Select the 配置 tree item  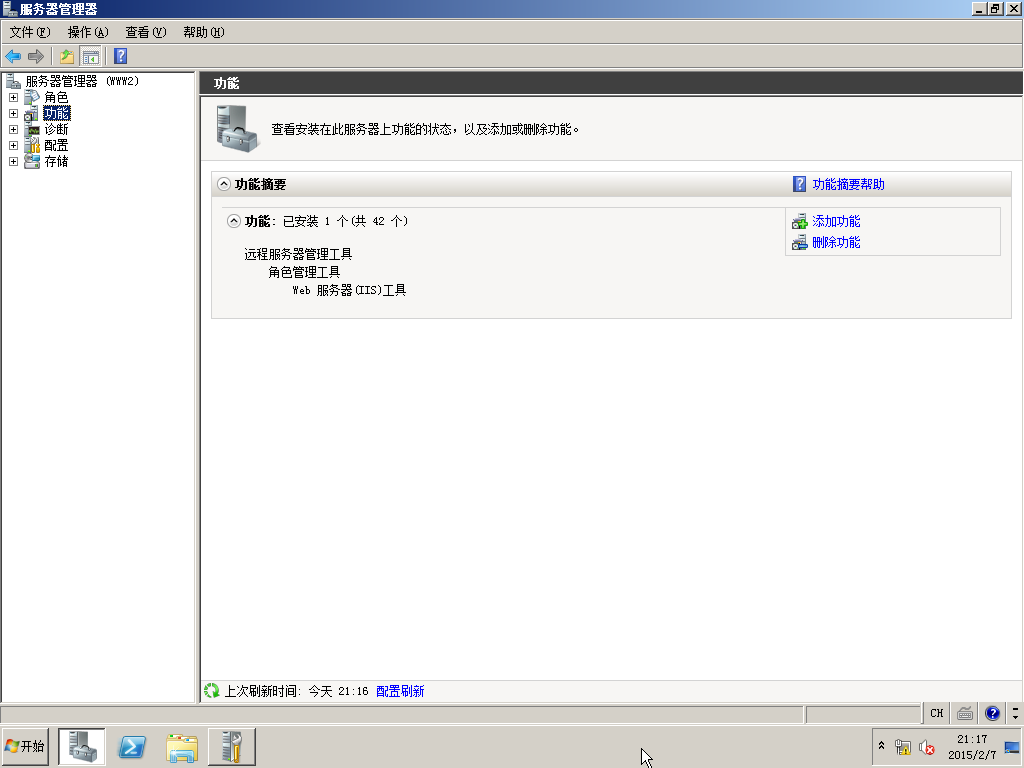click(x=56, y=145)
